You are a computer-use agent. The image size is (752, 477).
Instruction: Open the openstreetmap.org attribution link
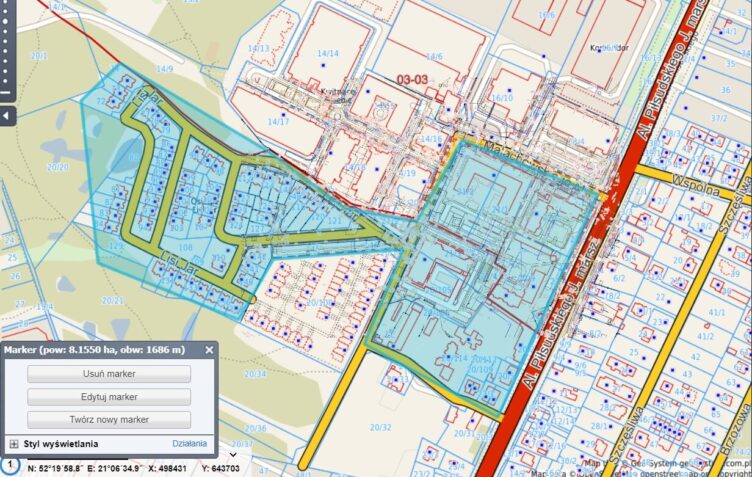tap(678, 470)
